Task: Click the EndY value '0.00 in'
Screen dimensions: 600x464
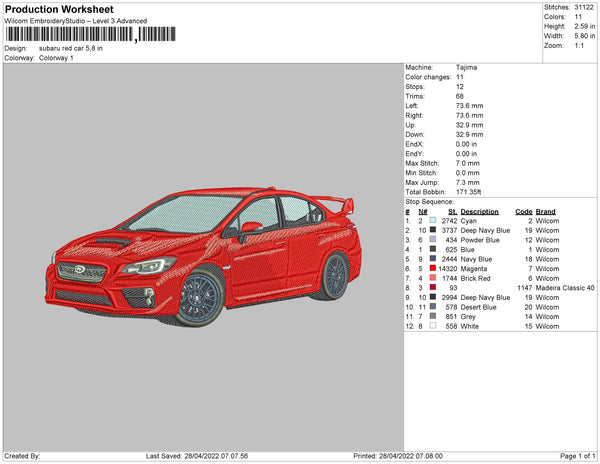Action: (x=466, y=154)
